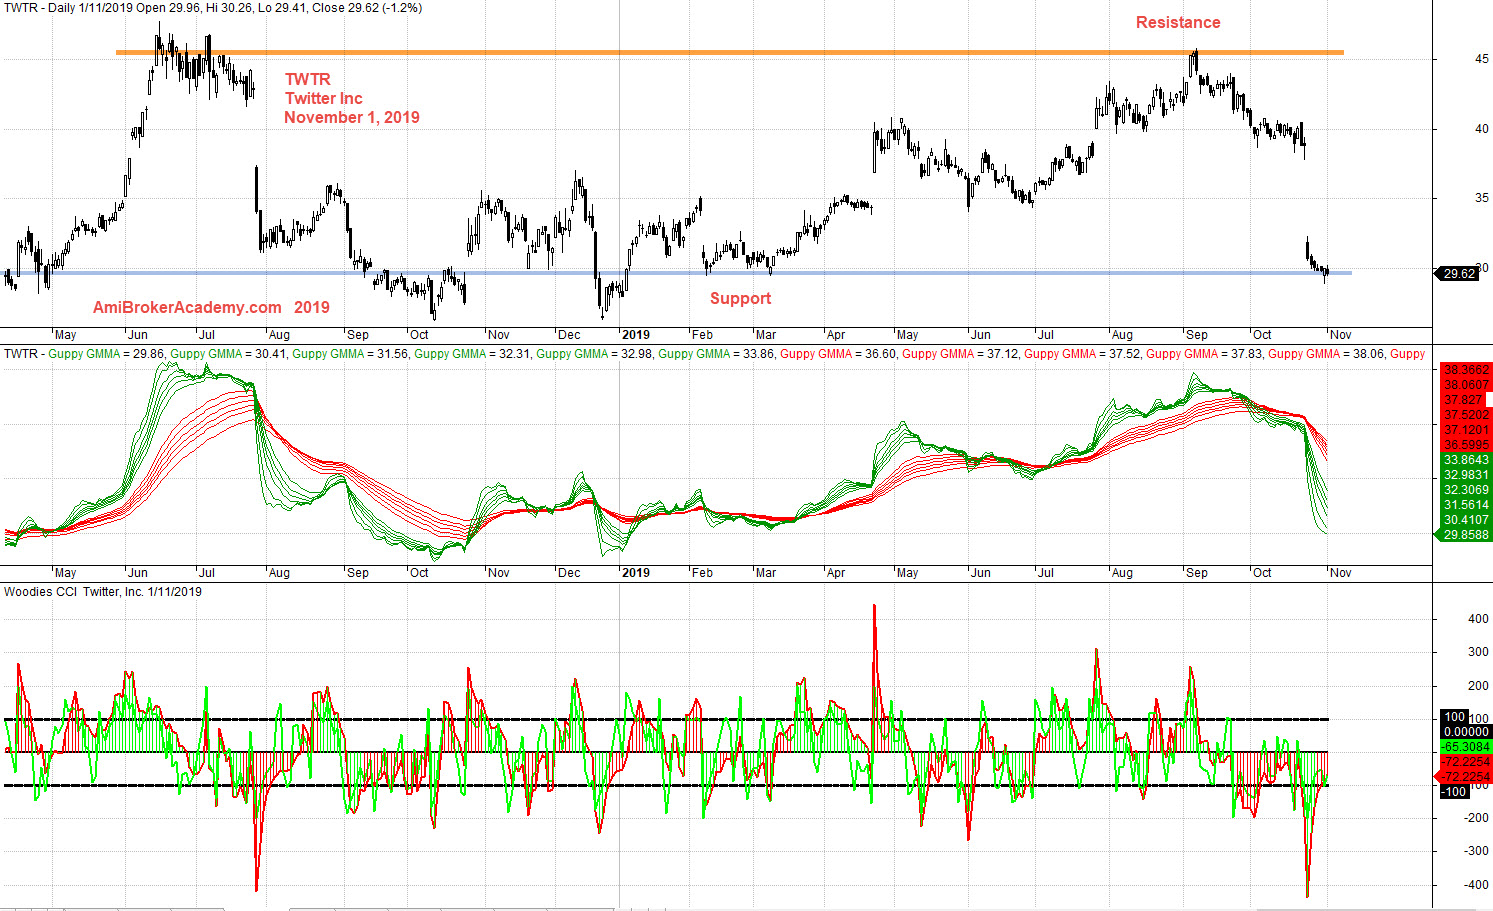Click the red 36.5995 GMMA value tag
1493x911 pixels.
pyautogui.click(x=1465, y=445)
